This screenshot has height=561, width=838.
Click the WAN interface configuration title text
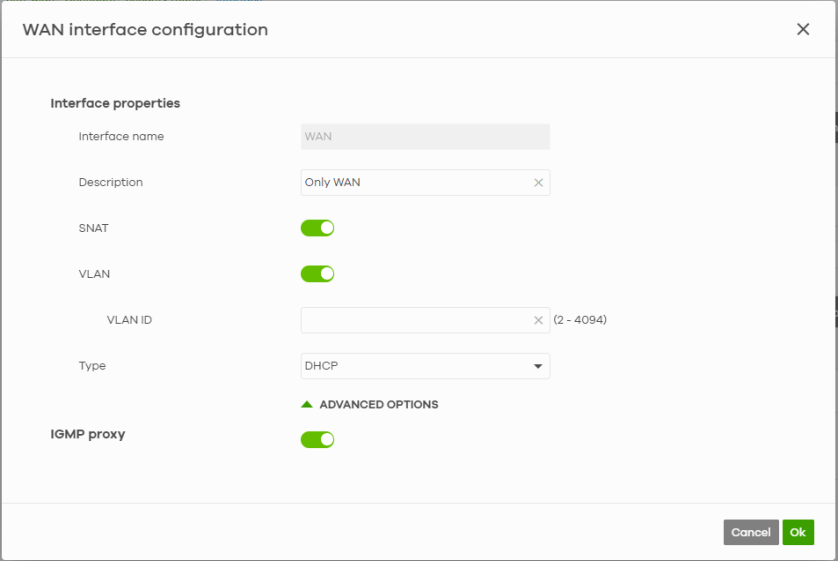tap(145, 30)
